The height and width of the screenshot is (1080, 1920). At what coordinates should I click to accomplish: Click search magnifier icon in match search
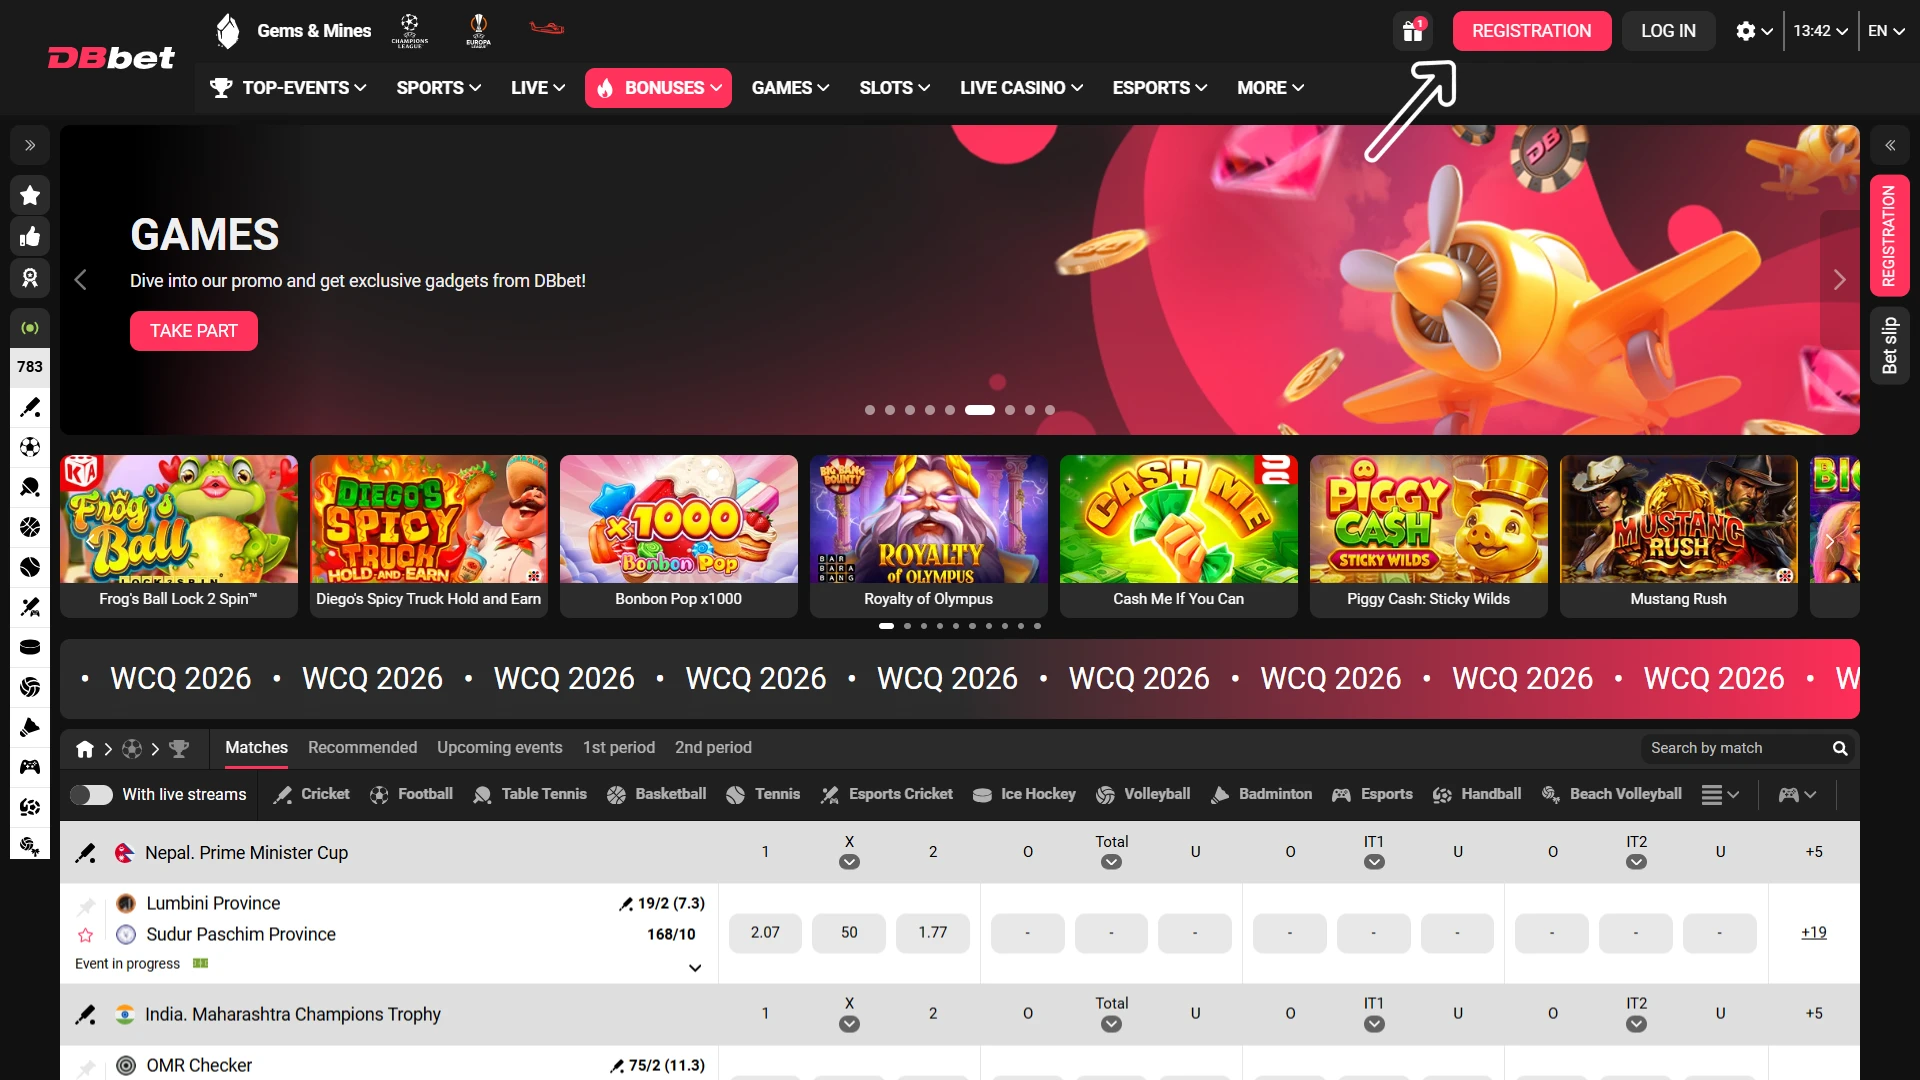tap(1839, 748)
